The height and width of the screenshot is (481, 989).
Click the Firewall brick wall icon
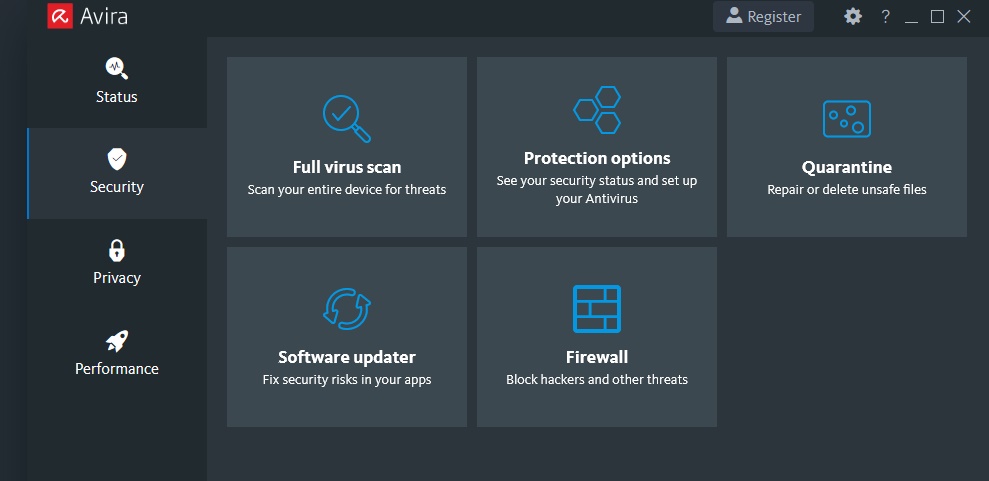(x=597, y=309)
